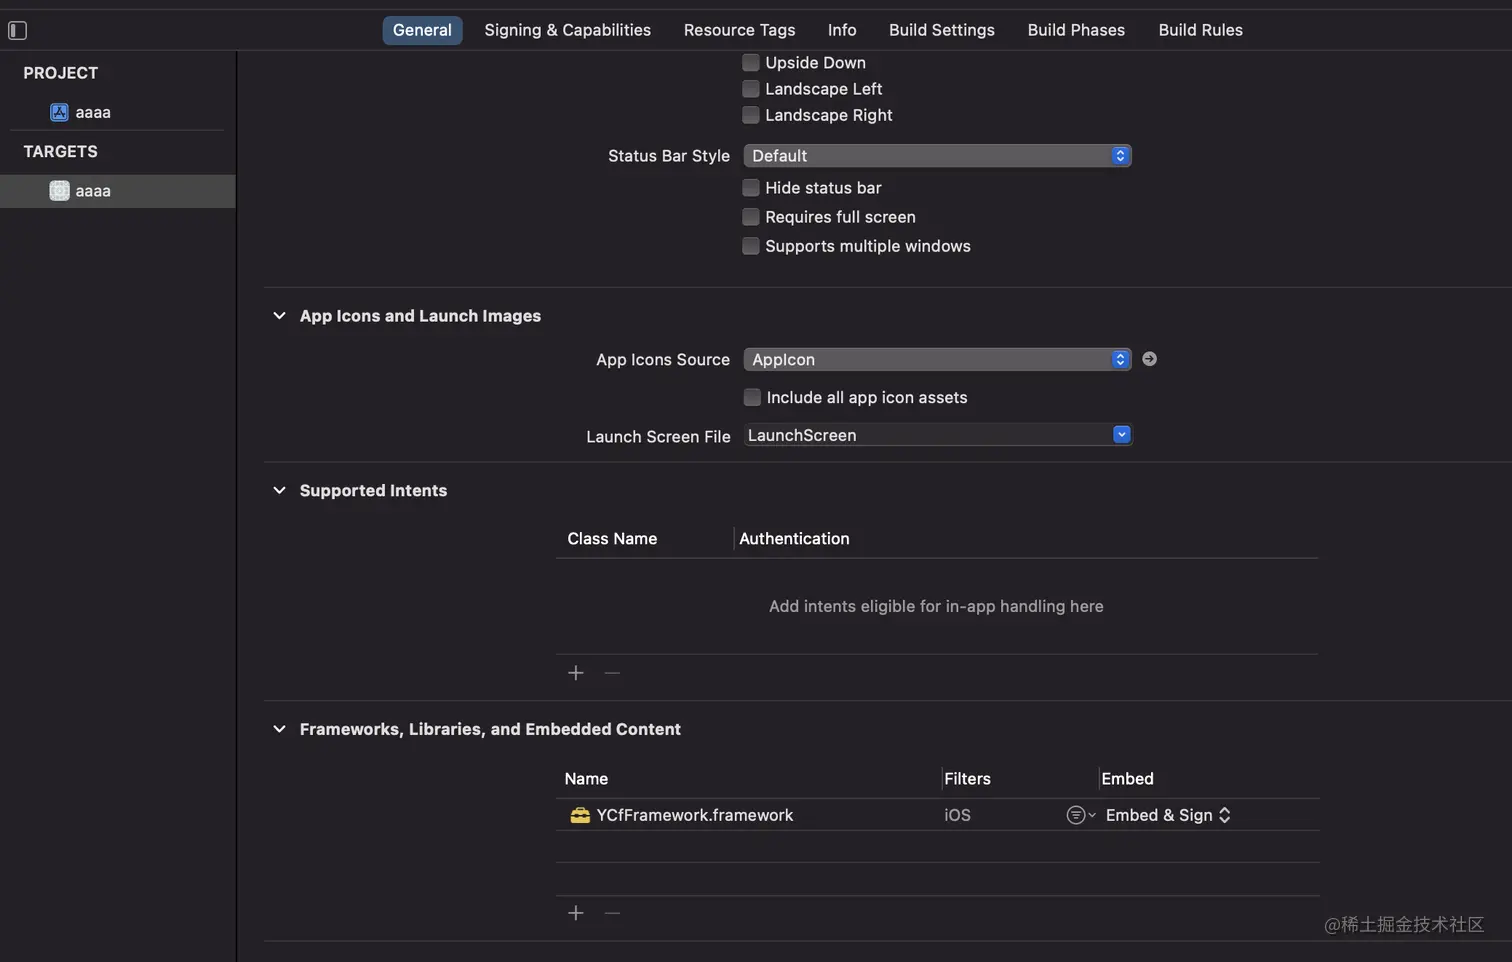Add framework with plus button
The height and width of the screenshot is (962, 1512).
(576, 913)
